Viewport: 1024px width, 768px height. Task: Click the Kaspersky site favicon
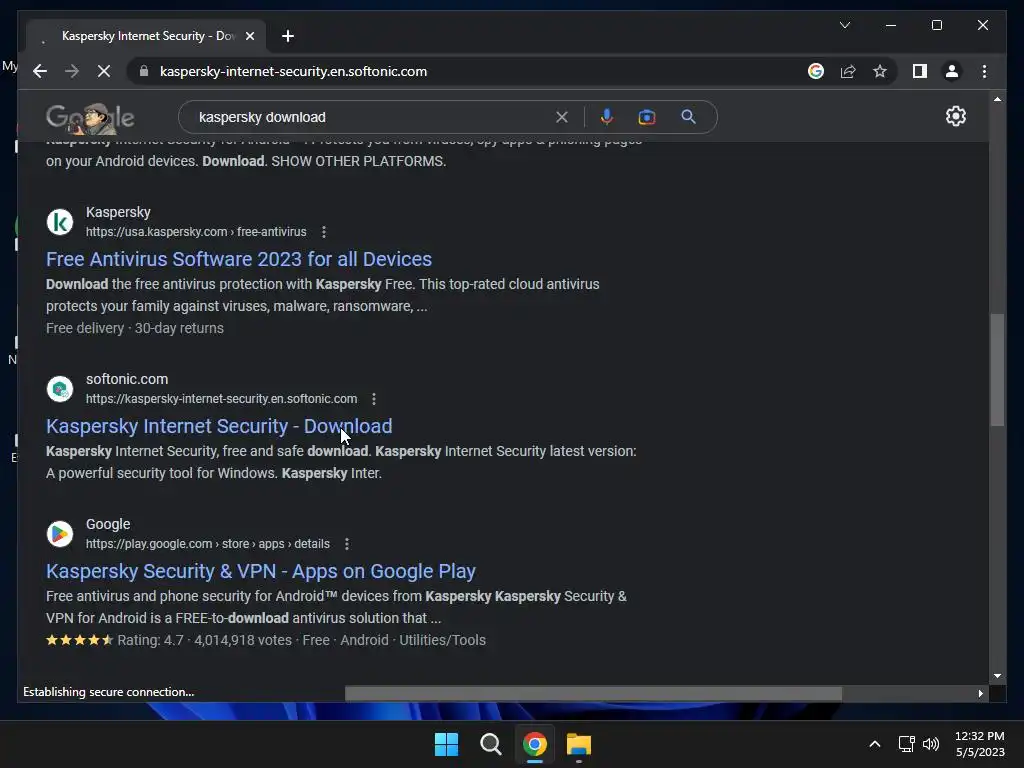click(59, 222)
